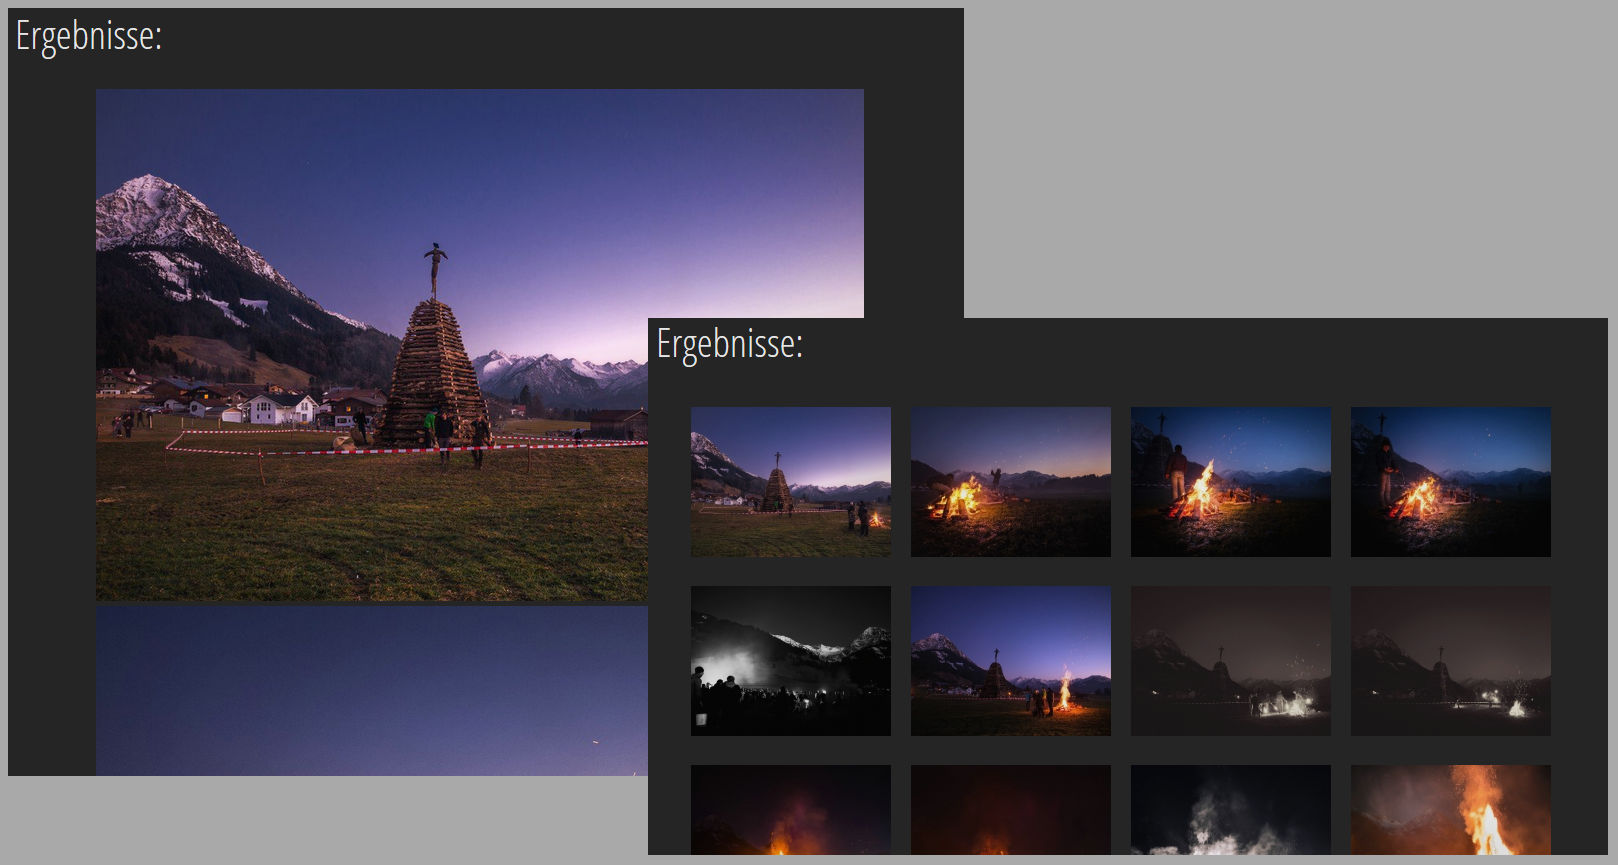Select third first-row thumbnail, person beside bonfire
The image size is (1618, 865).
1230,481
